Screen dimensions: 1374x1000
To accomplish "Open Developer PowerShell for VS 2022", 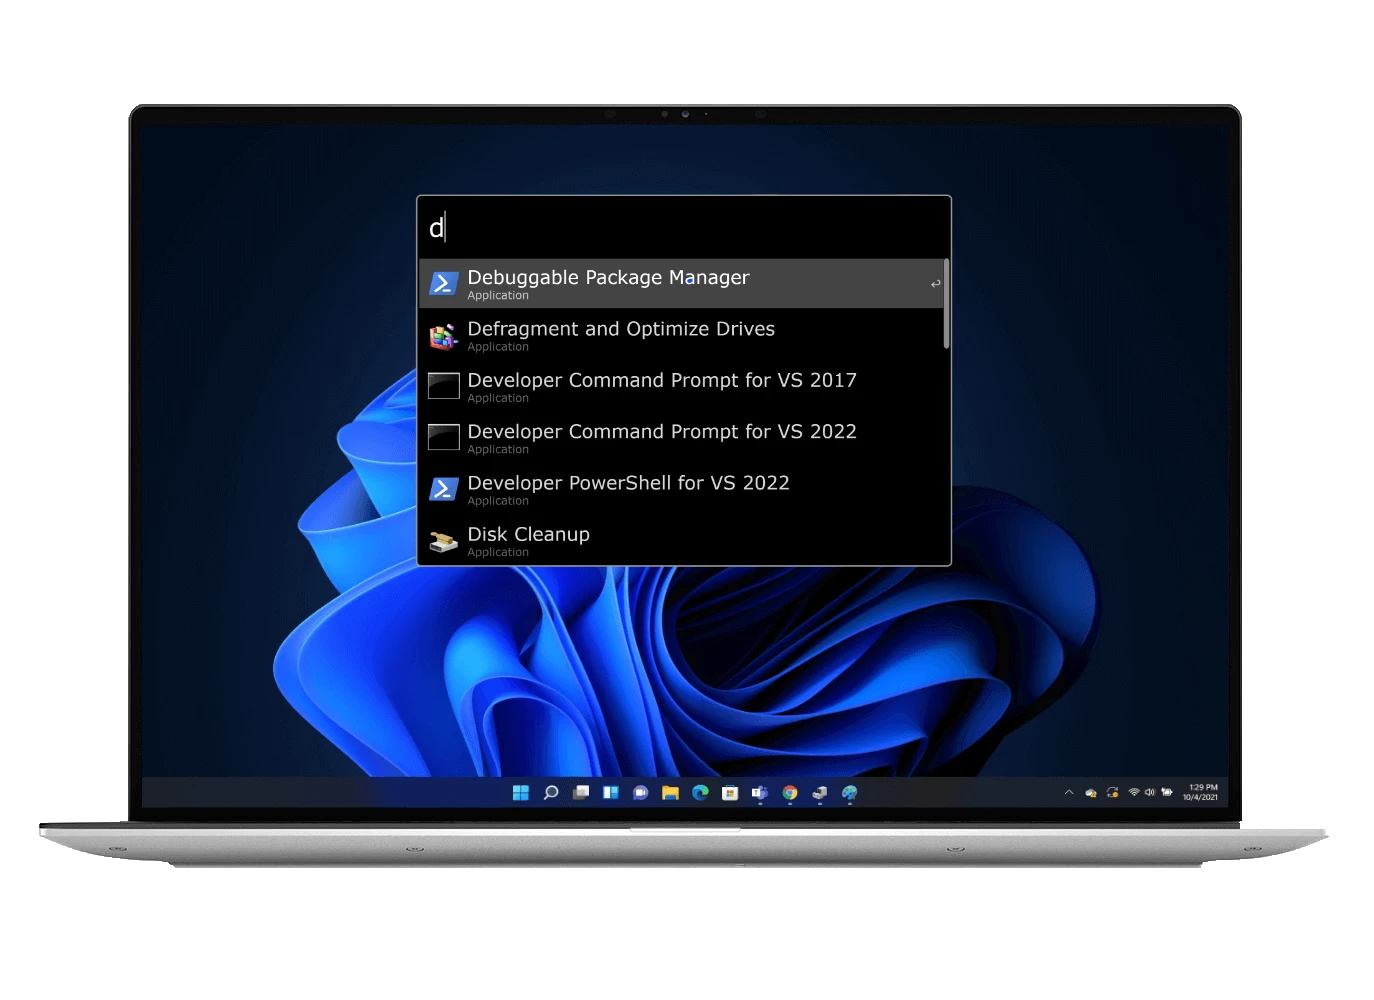I will 683,490.
